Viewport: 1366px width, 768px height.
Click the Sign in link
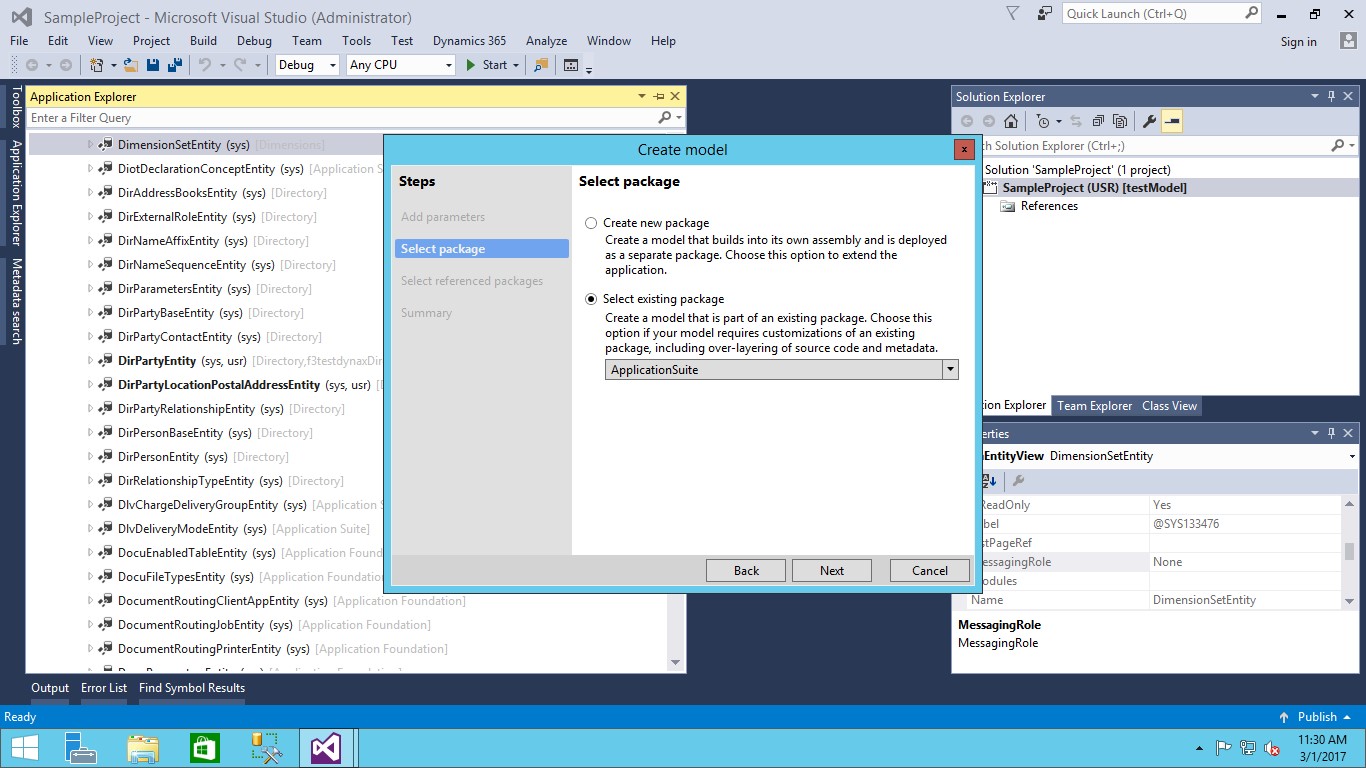(1298, 42)
